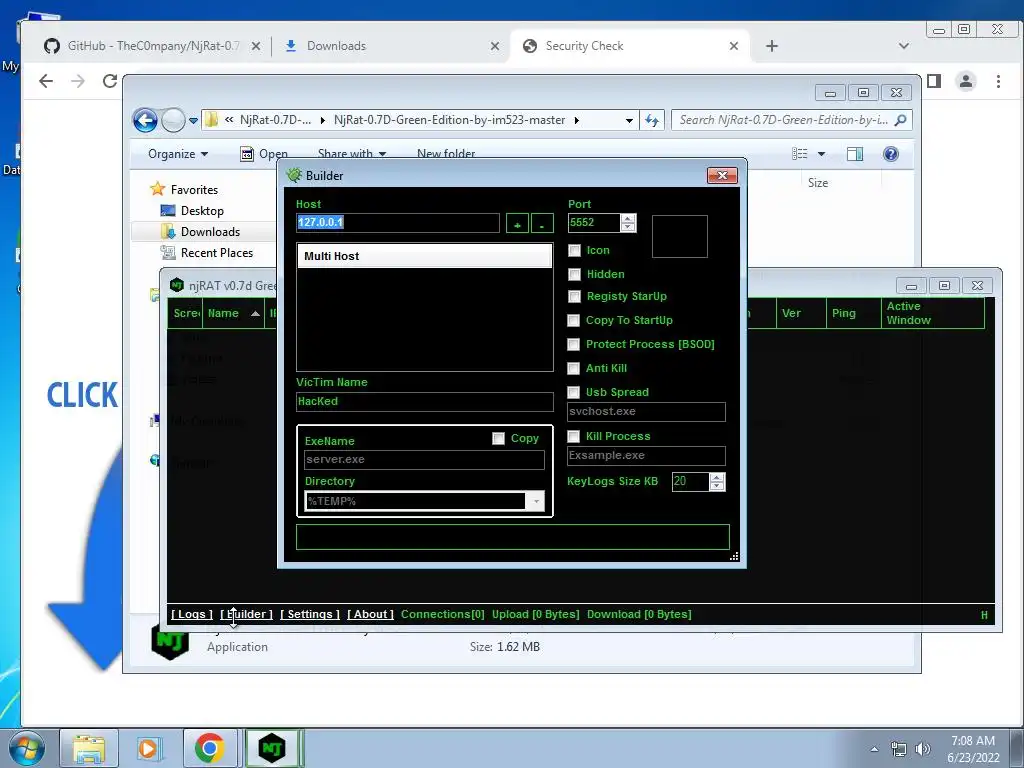Click Explorer's refresh icon

[652, 120]
